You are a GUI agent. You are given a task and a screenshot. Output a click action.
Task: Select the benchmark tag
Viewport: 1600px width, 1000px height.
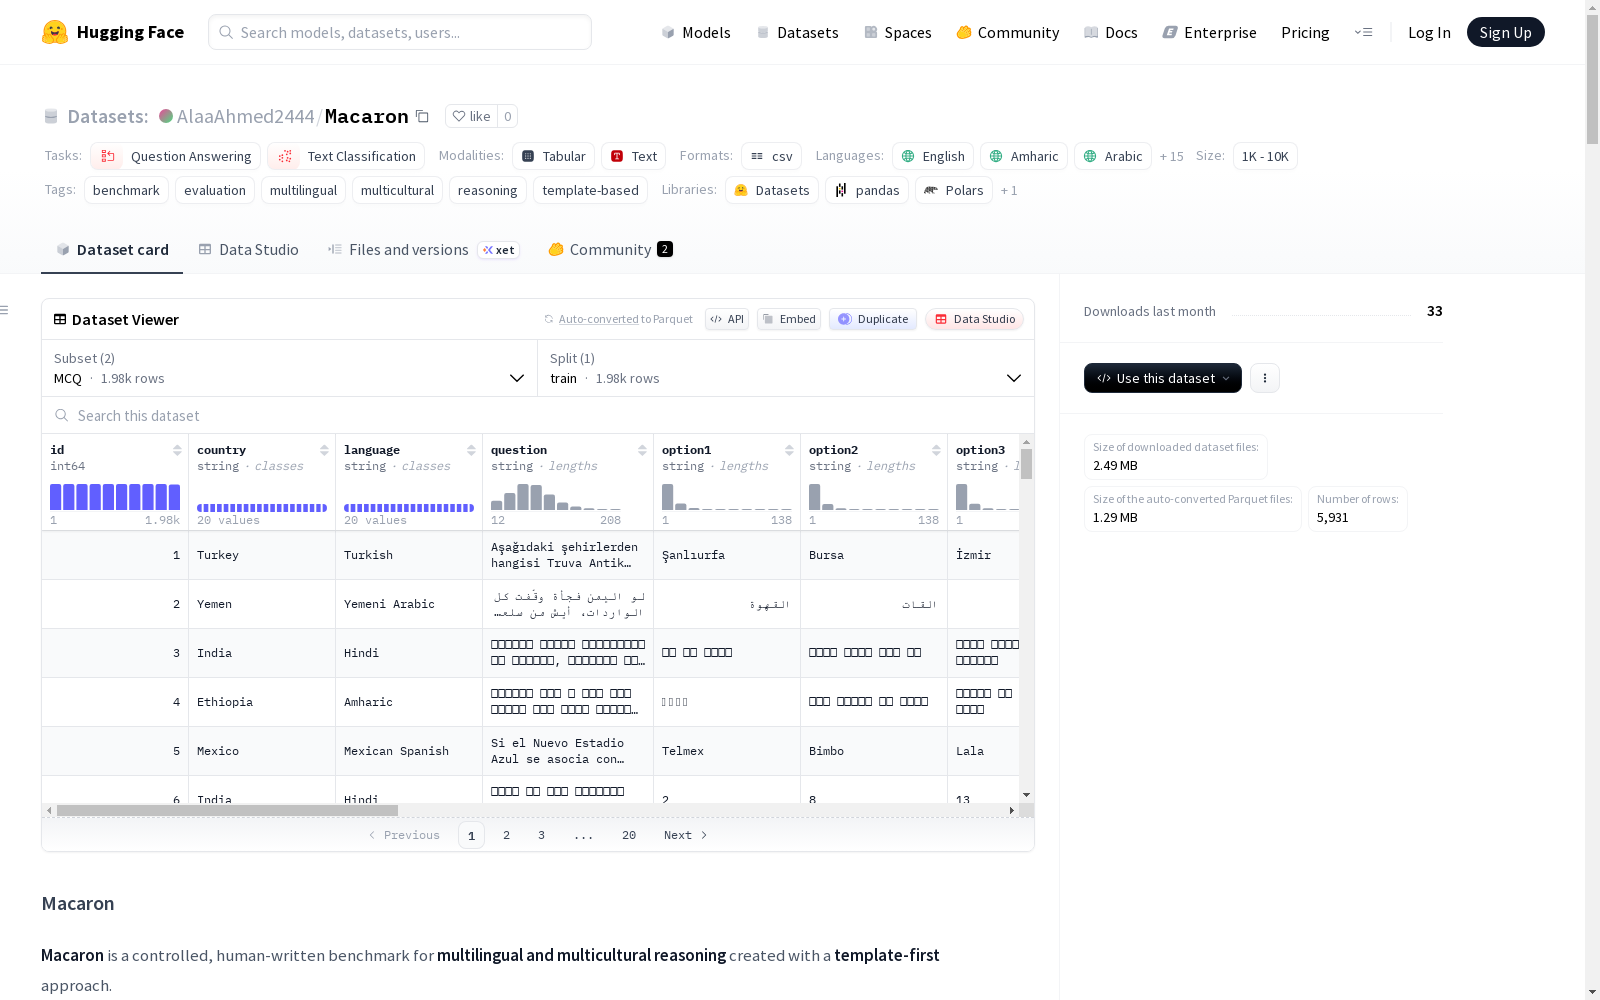pyautogui.click(x=126, y=190)
